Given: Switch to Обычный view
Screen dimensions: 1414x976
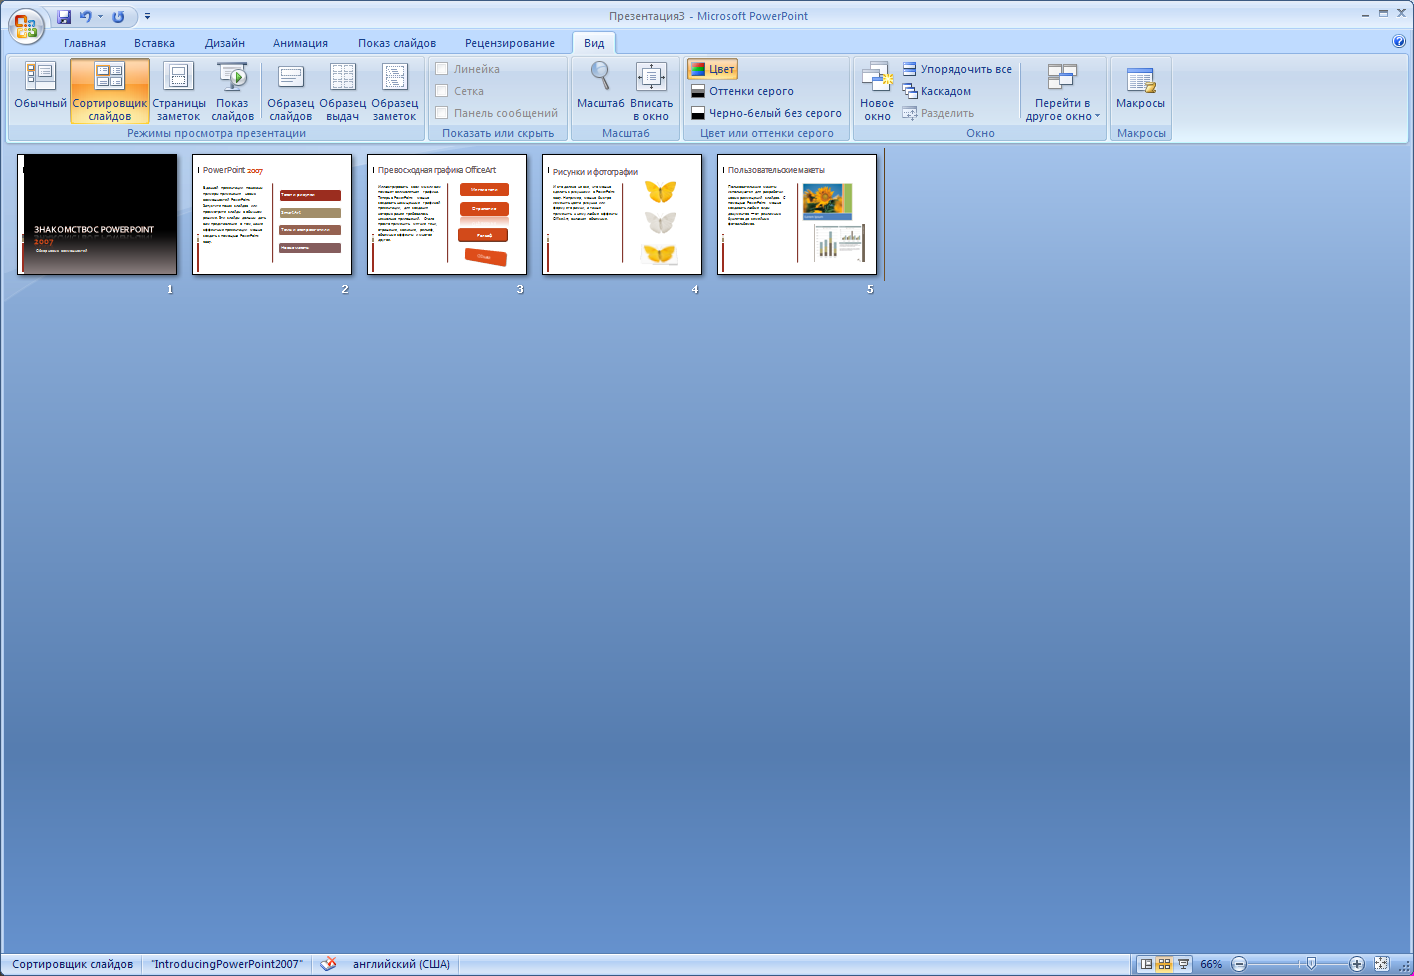Looking at the screenshot, I should click(40, 91).
